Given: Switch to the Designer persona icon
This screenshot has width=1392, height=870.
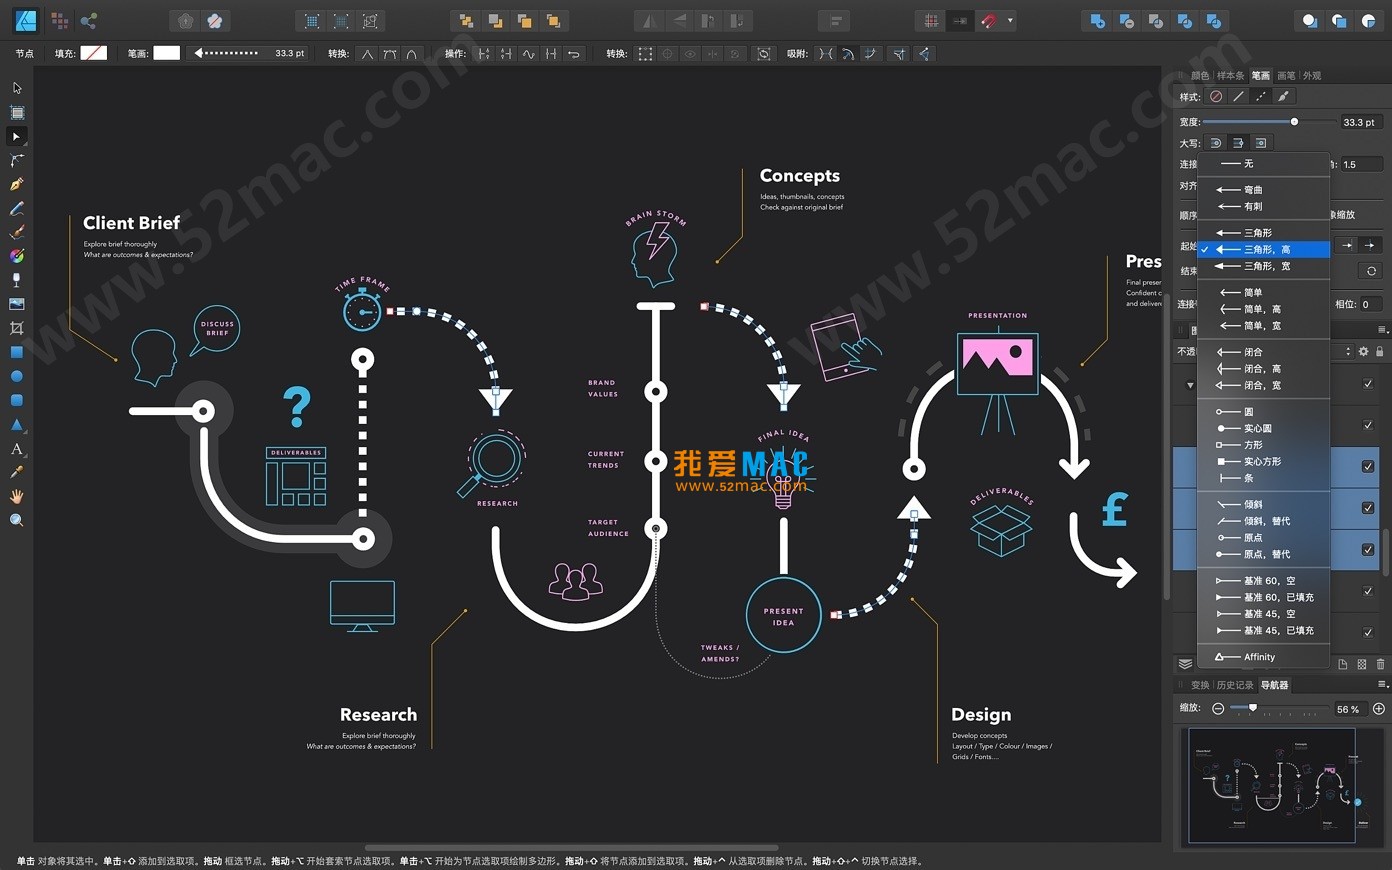Looking at the screenshot, I should 26,20.
